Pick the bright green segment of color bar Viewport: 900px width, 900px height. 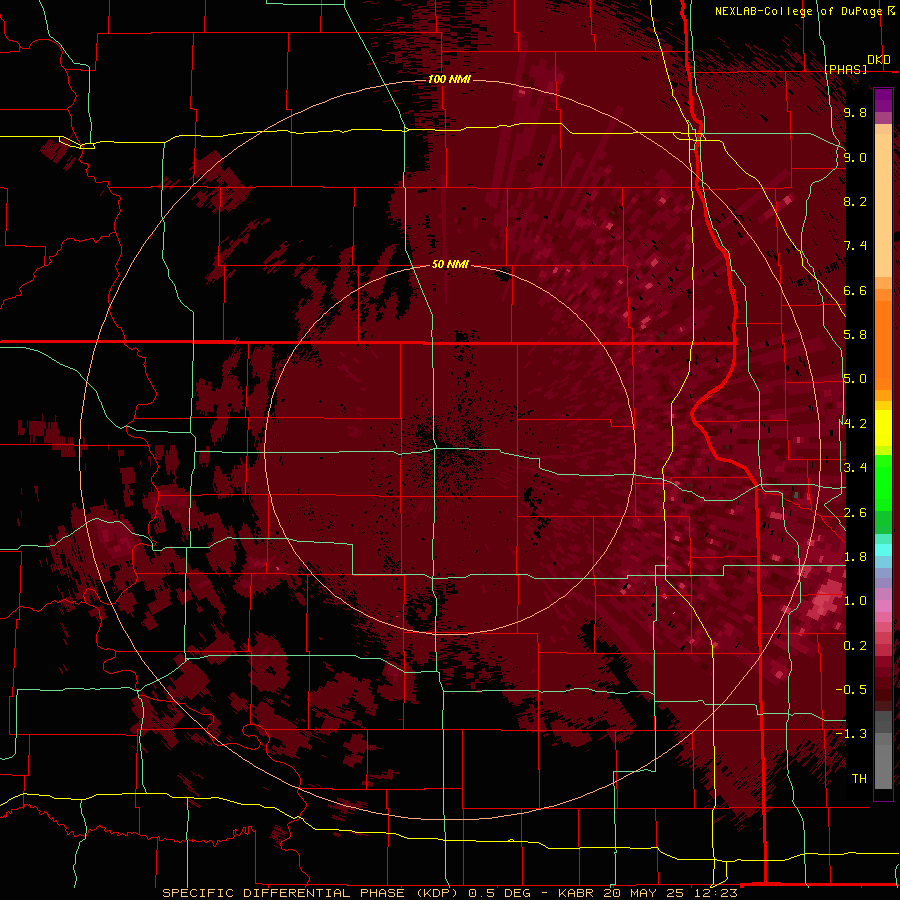coord(883,482)
